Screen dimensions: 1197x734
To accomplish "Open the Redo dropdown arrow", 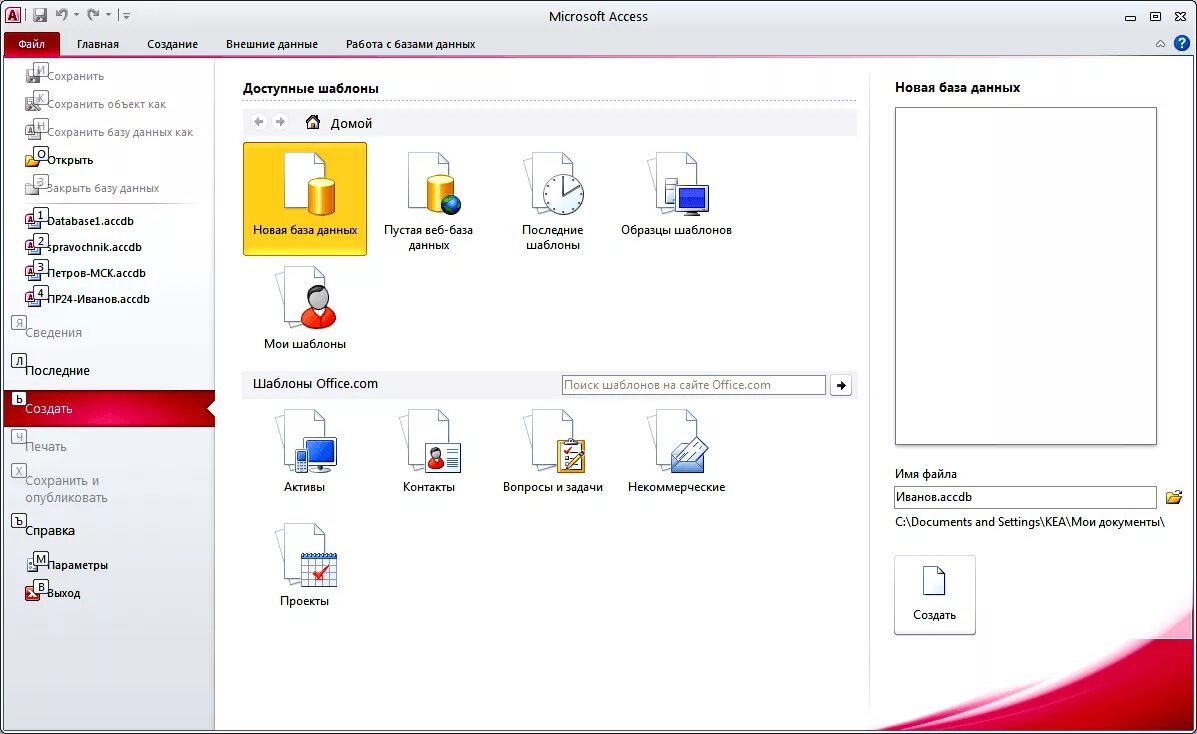I will (108, 15).
